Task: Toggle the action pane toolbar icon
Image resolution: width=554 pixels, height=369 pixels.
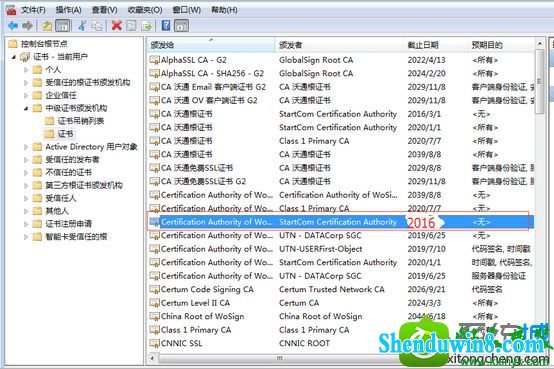Action: click(181, 25)
